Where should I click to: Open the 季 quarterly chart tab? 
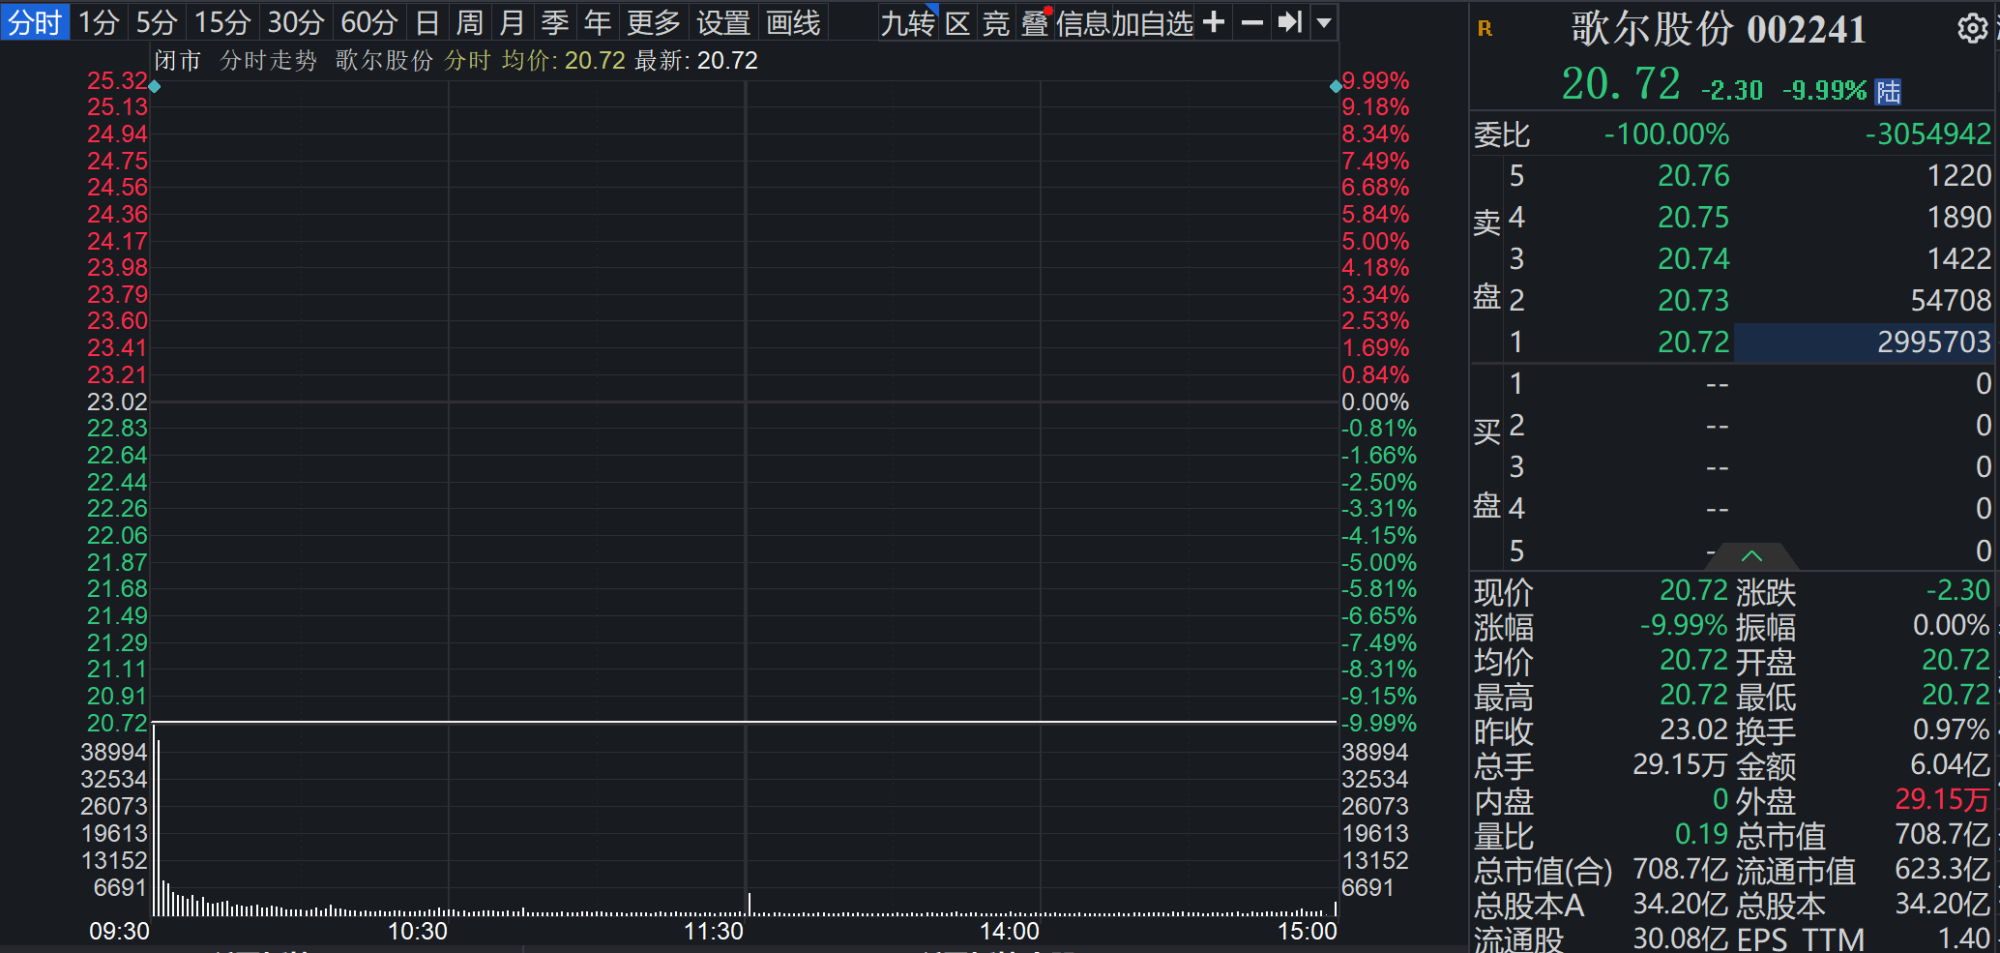[555, 22]
